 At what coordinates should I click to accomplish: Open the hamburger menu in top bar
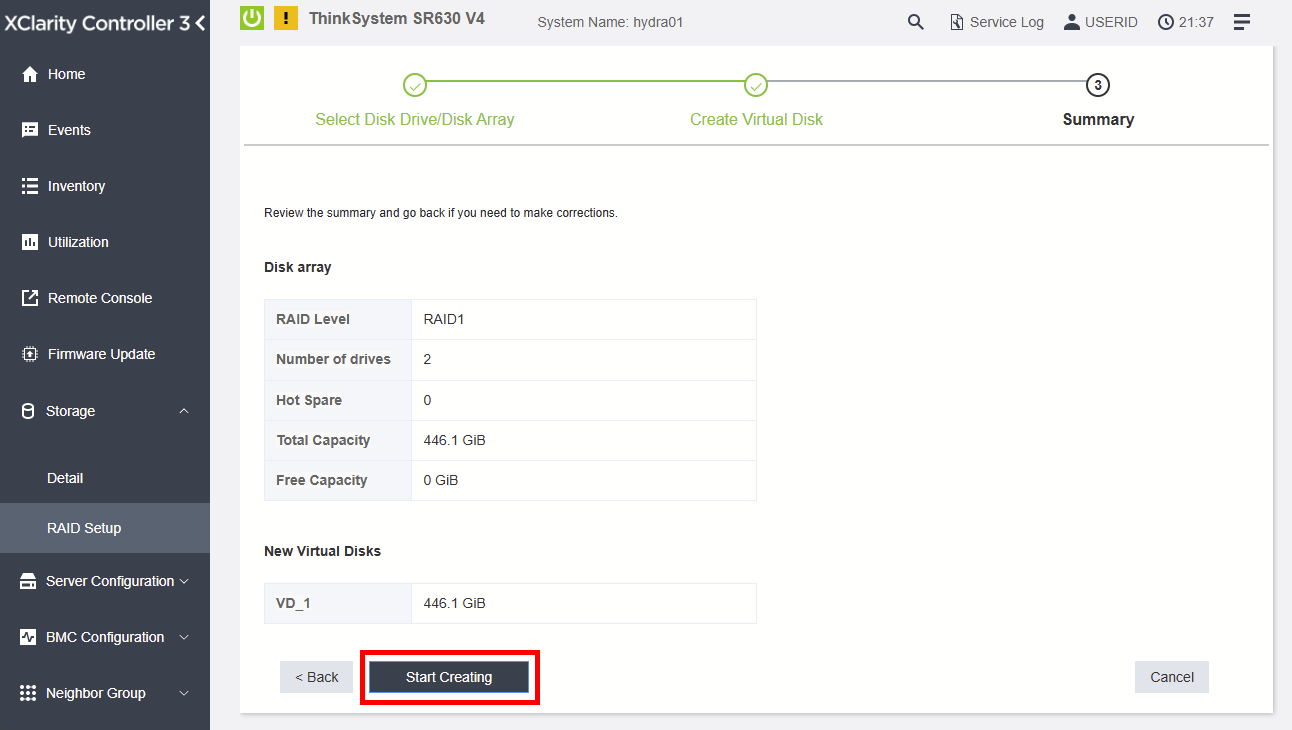1241,21
